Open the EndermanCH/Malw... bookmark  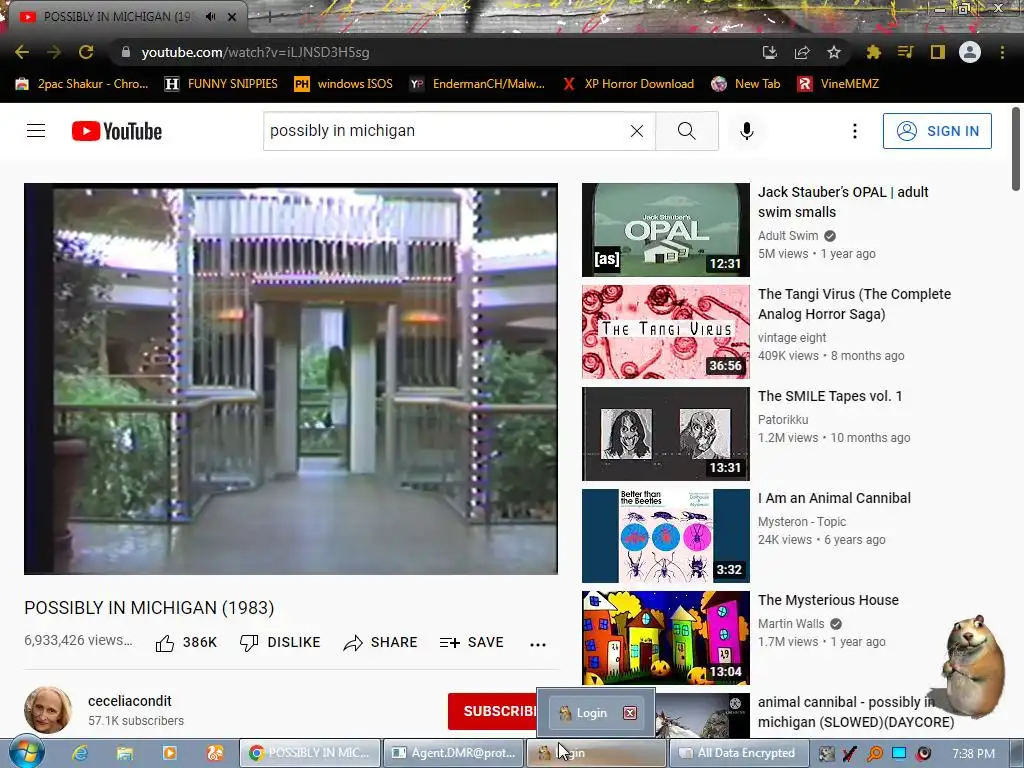pyautogui.click(x=477, y=84)
